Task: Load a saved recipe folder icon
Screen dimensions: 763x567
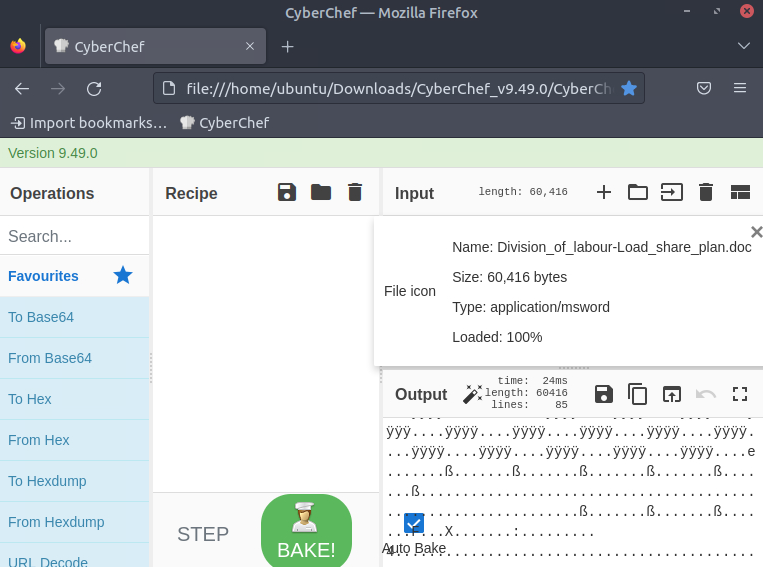Action: pos(321,193)
